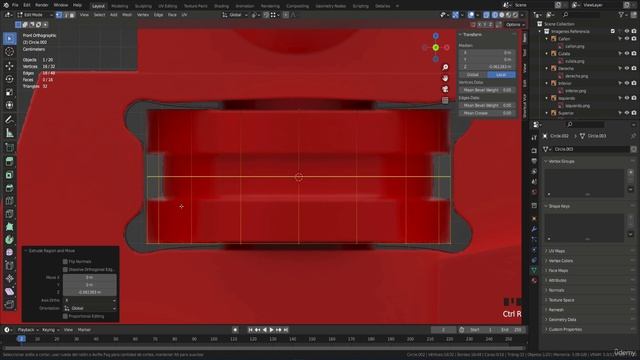This screenshot has width=640, height=360.
Task: Switch to the UV Editing workspace tab
Action: click(168, 6)
